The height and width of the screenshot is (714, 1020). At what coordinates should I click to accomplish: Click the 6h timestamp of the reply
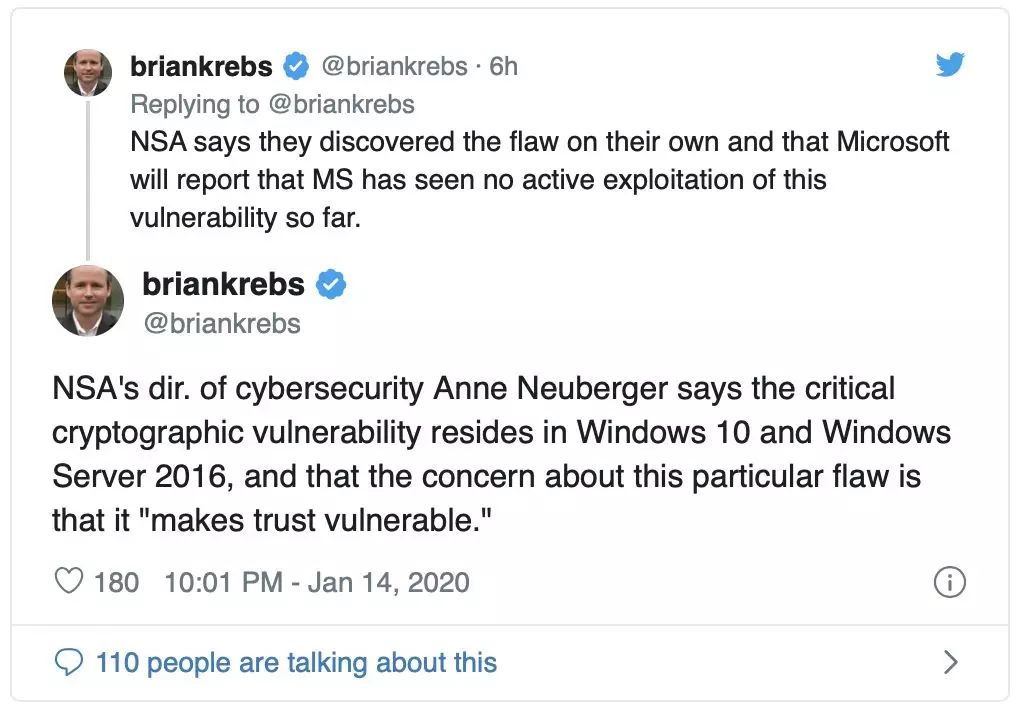503,67
